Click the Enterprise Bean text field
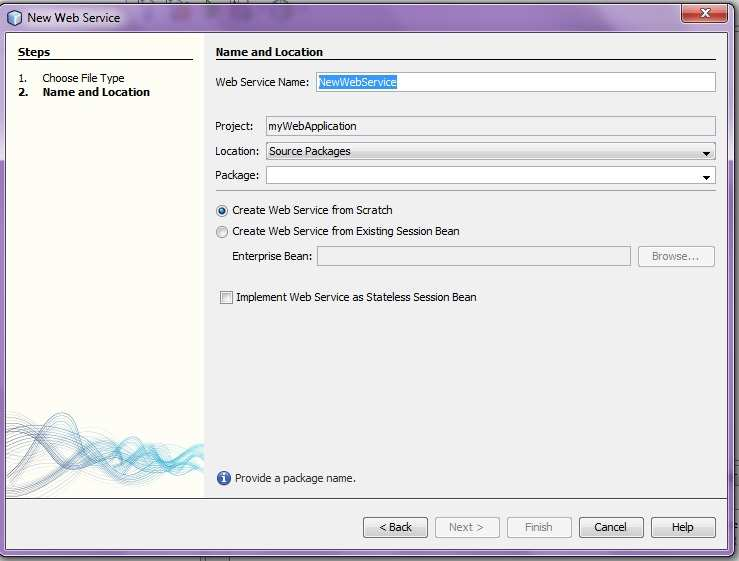The height and width of the screenshot is (561, 739). [x=474, y=256]
